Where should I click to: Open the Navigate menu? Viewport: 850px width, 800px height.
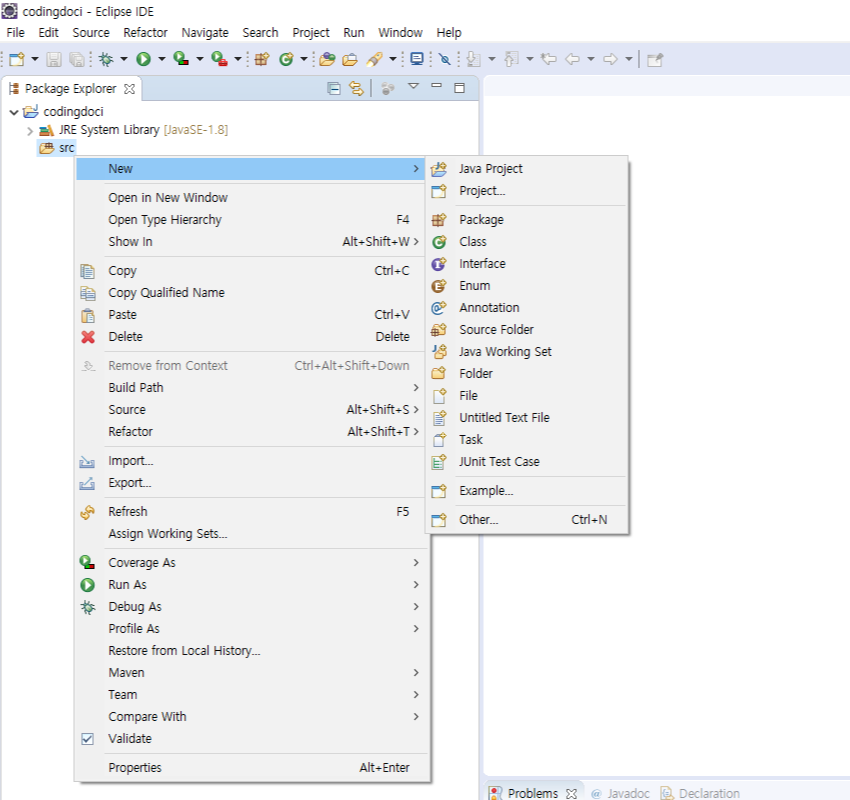(205, 33)
